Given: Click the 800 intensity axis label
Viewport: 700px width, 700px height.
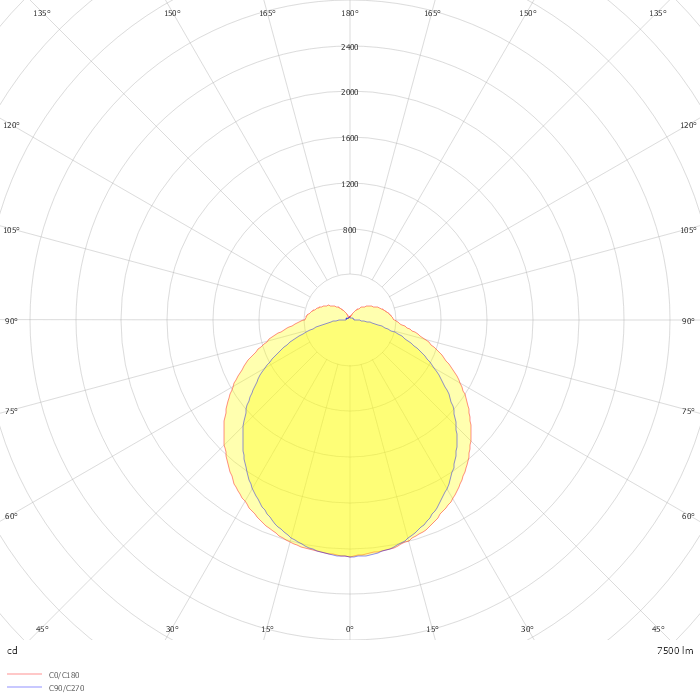Looking at the screenshot, I should [350, 230].
